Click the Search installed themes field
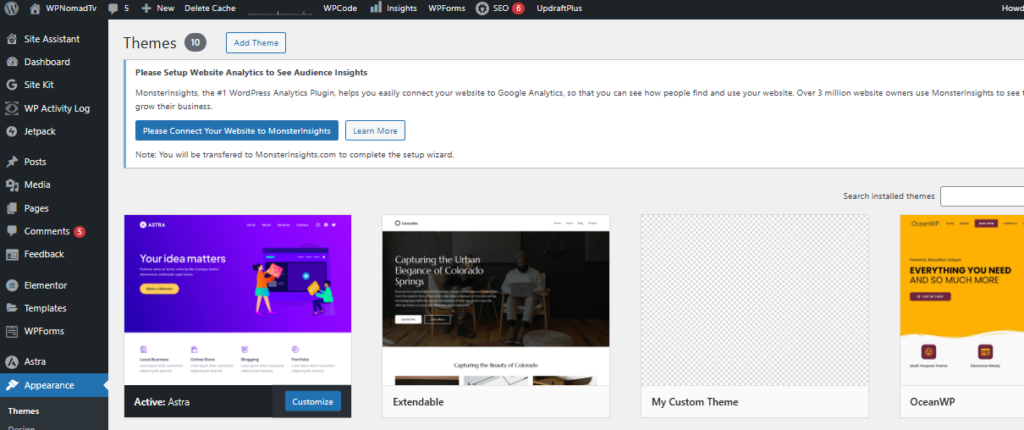This screenshot has width=1024, height=430. coord(981,196)
